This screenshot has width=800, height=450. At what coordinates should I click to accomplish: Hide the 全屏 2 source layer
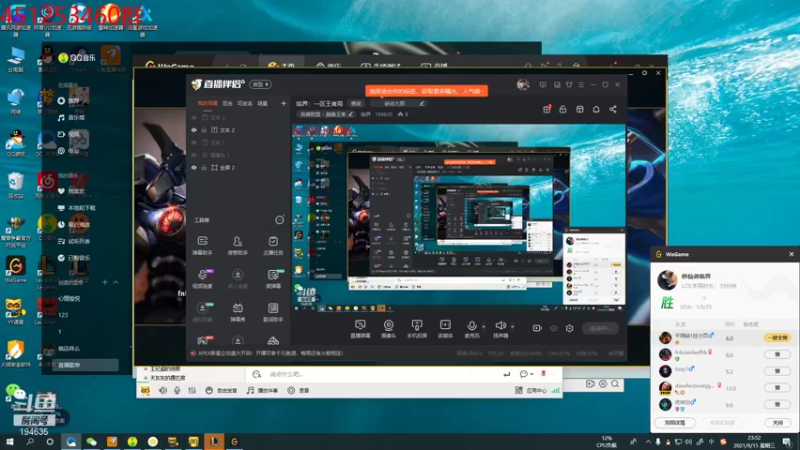(194, 167)
